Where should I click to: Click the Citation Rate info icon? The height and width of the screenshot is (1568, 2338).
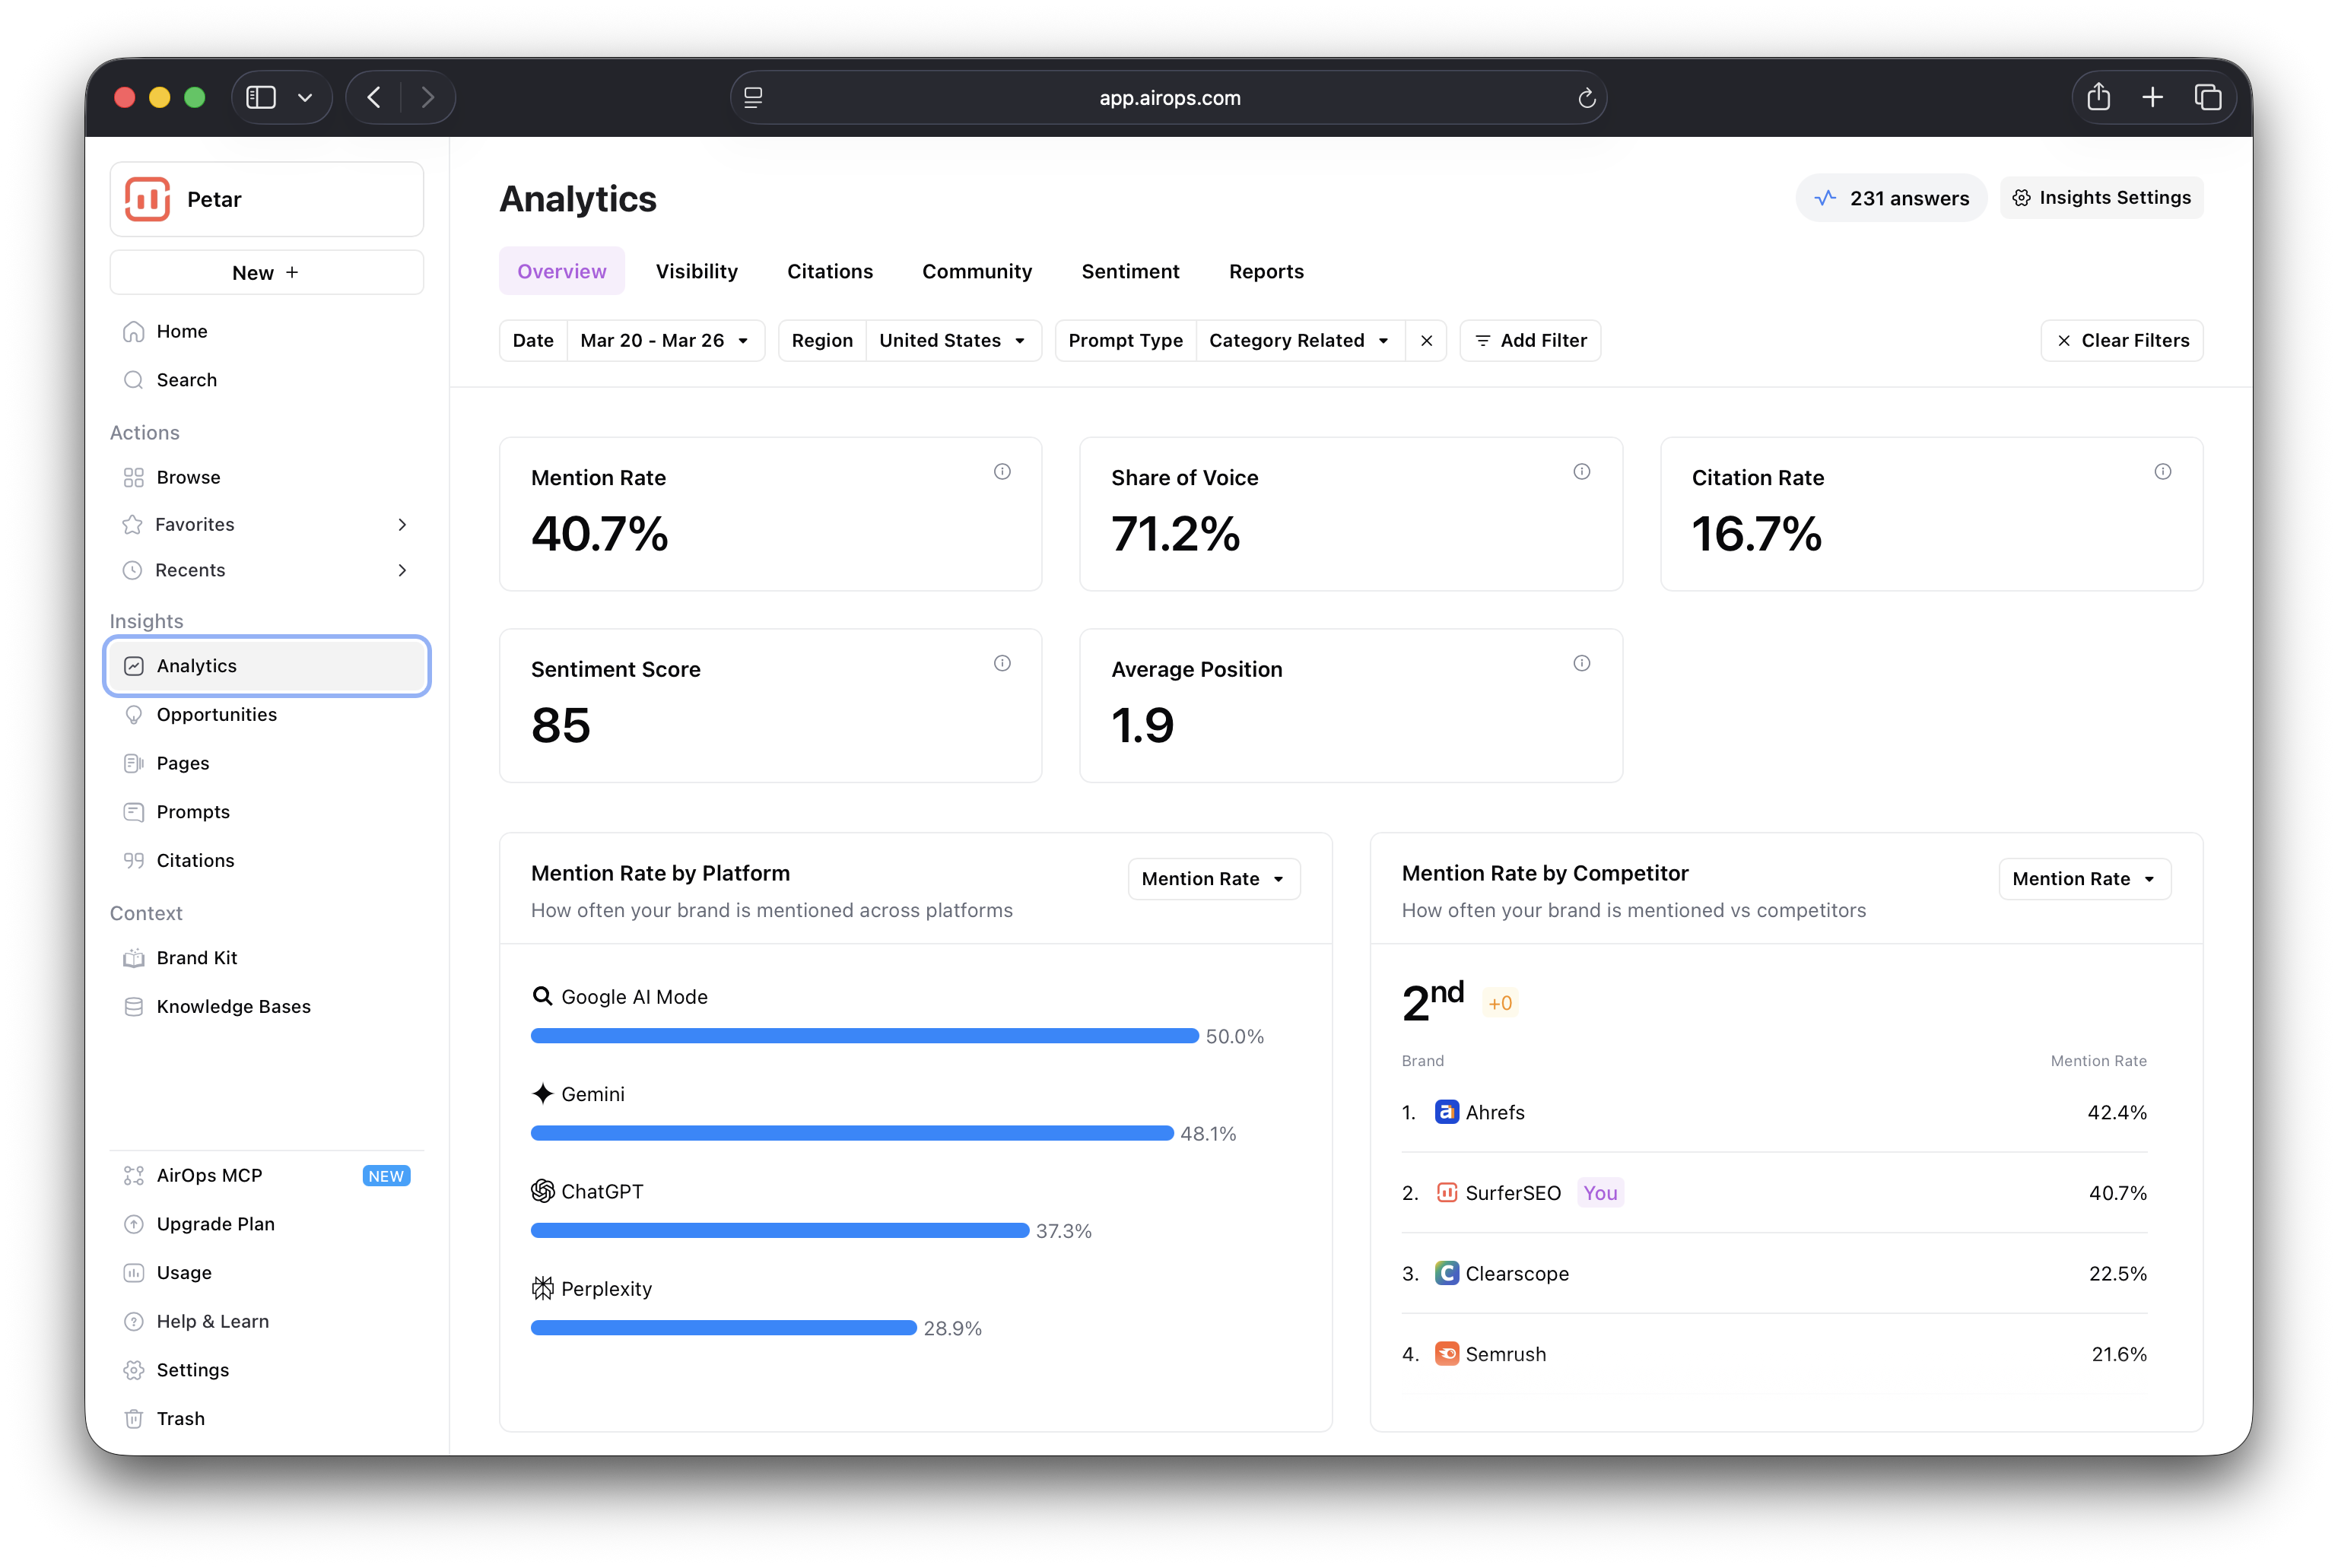coord(2162,471)
